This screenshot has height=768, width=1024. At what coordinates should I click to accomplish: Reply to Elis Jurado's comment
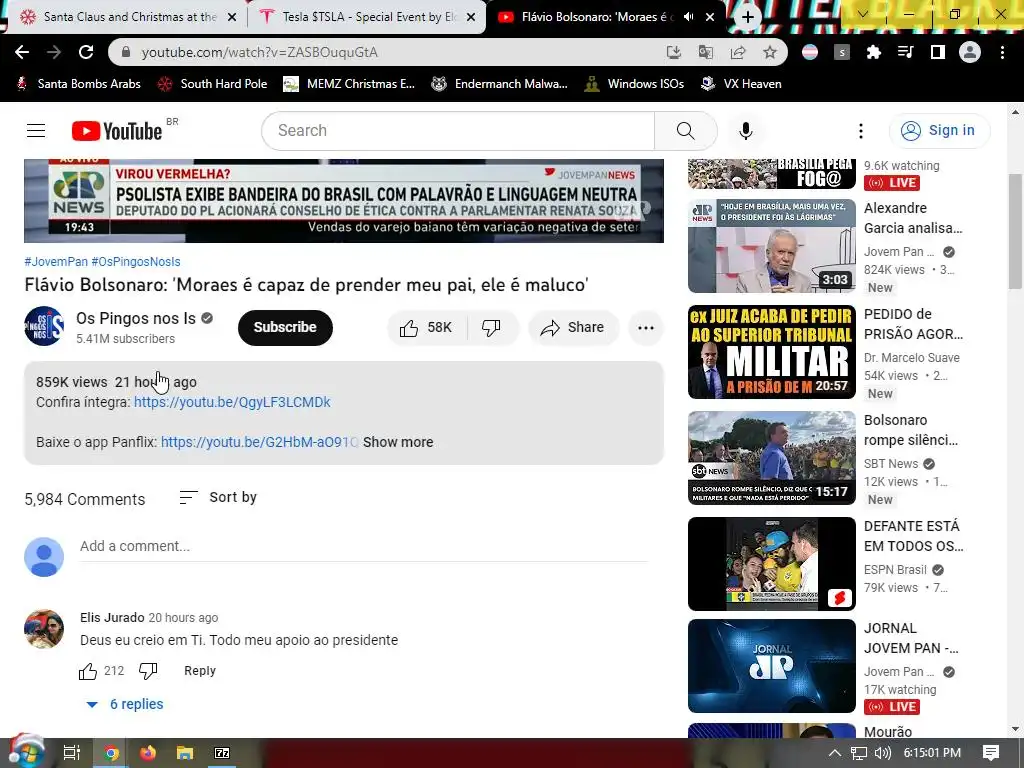[200, 671]
